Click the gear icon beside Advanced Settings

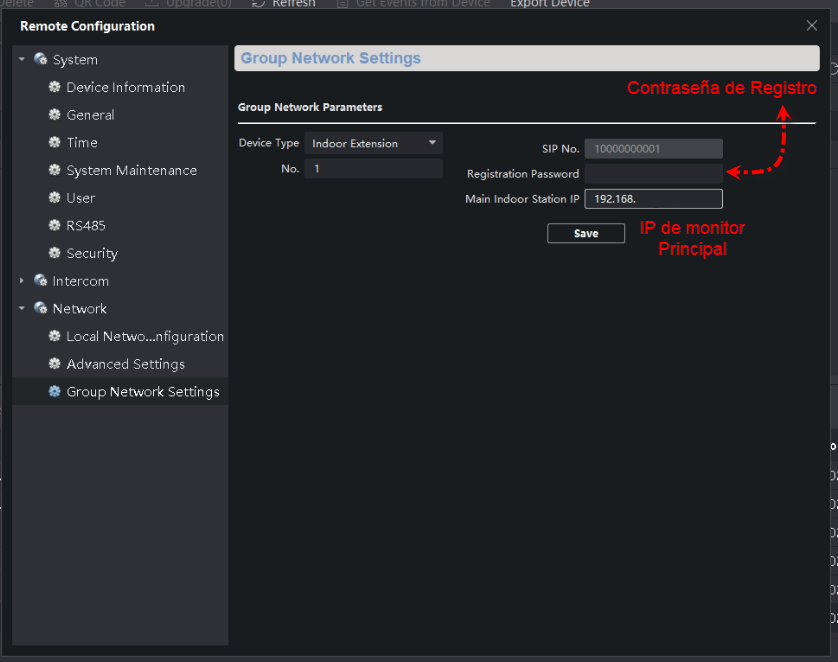(55, 364)
